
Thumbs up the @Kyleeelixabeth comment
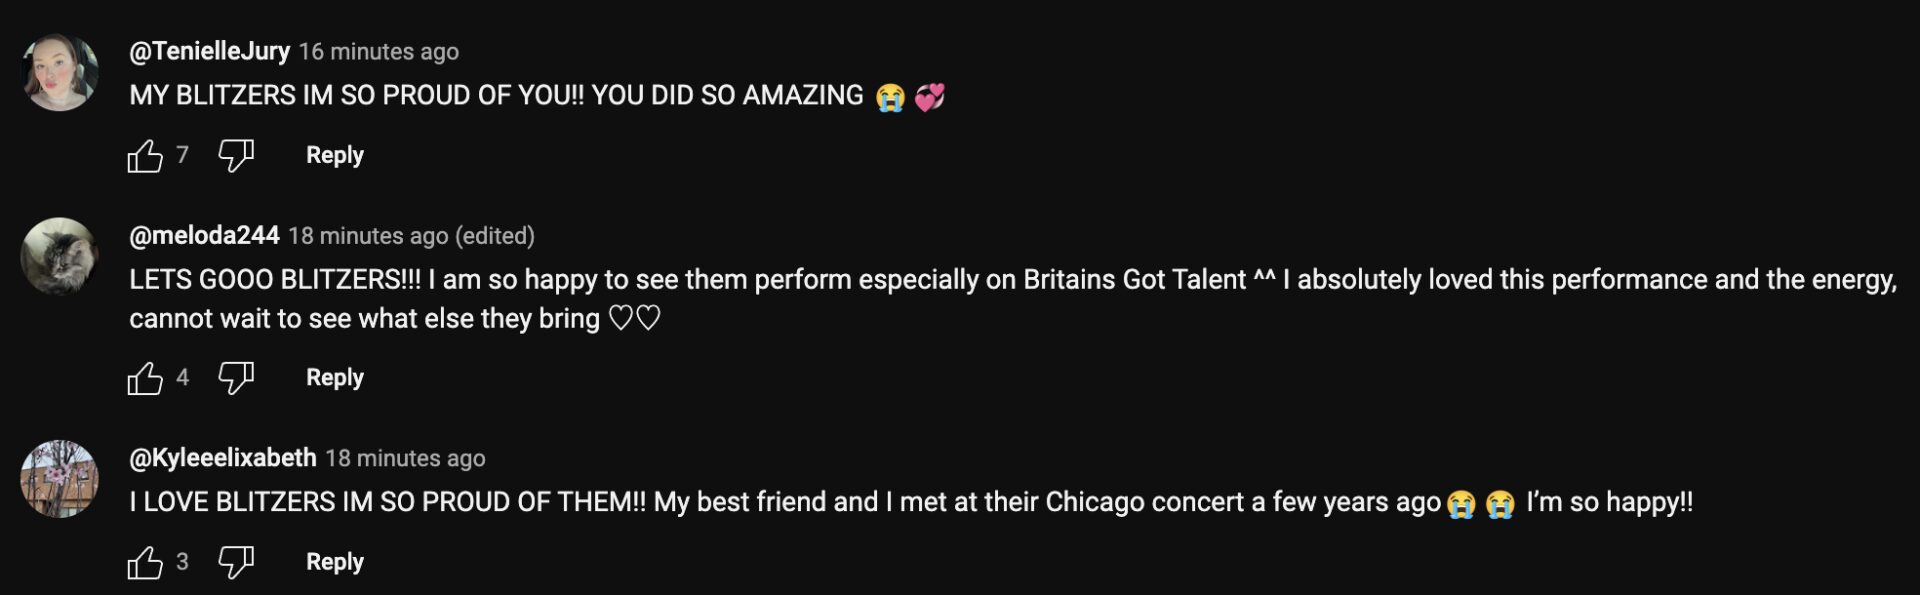tap(145, 563)
